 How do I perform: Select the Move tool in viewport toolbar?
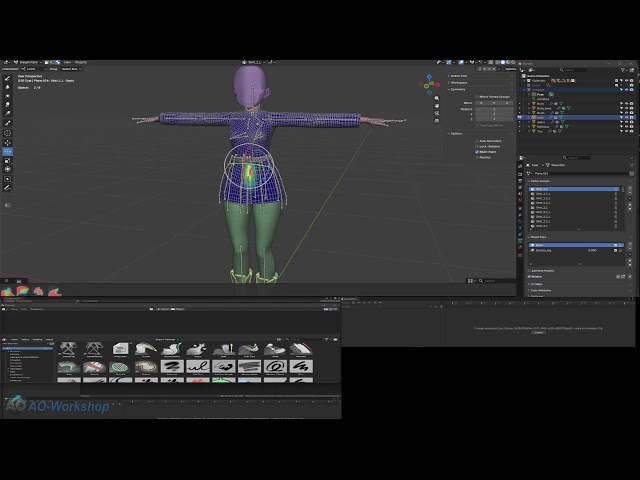coord(7,142)
